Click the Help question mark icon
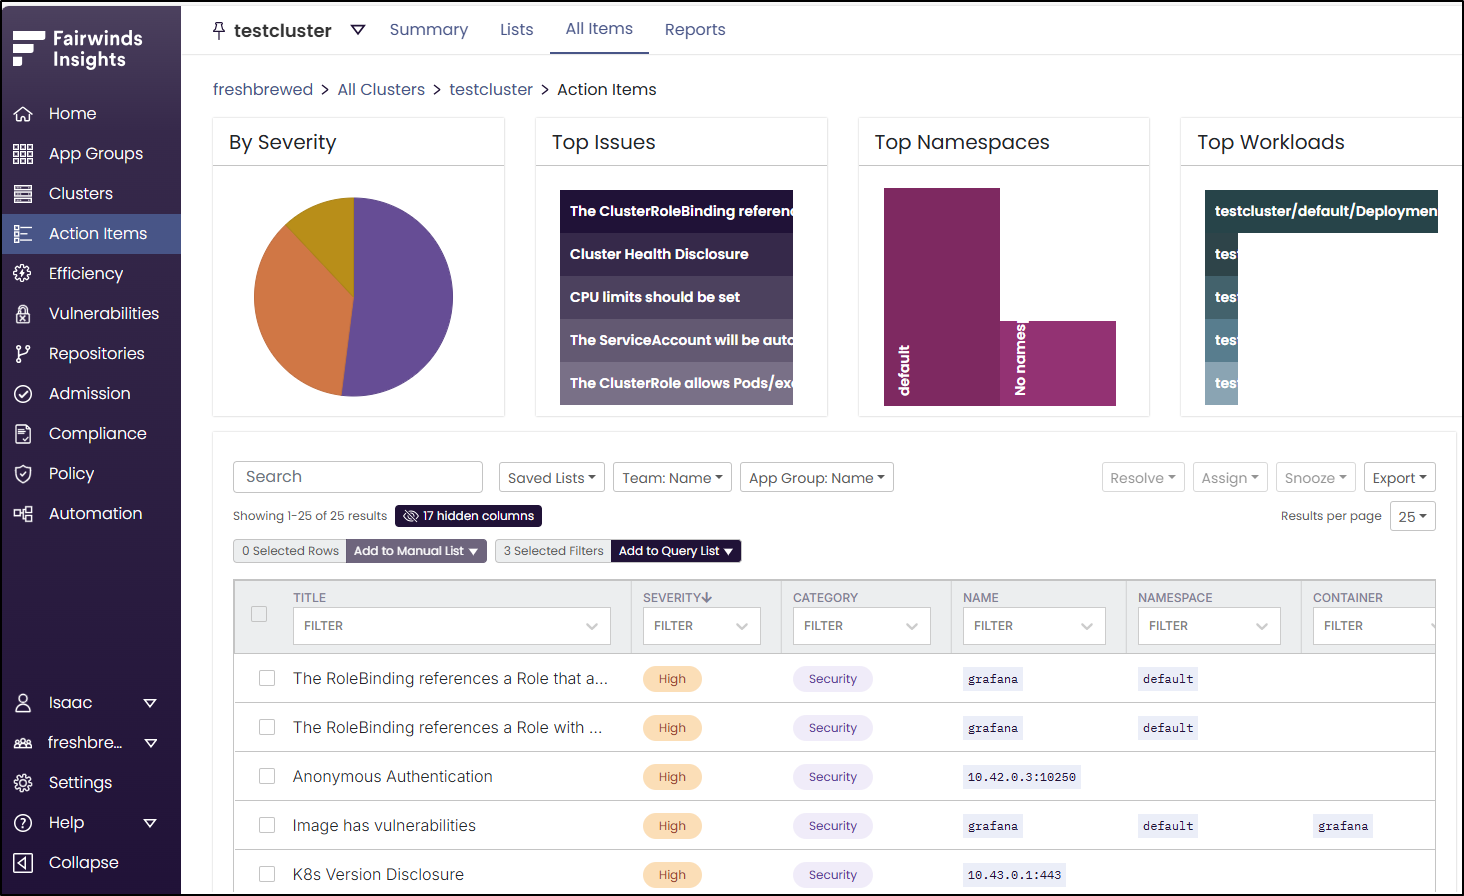The image size is (1464, 896). 23,823
